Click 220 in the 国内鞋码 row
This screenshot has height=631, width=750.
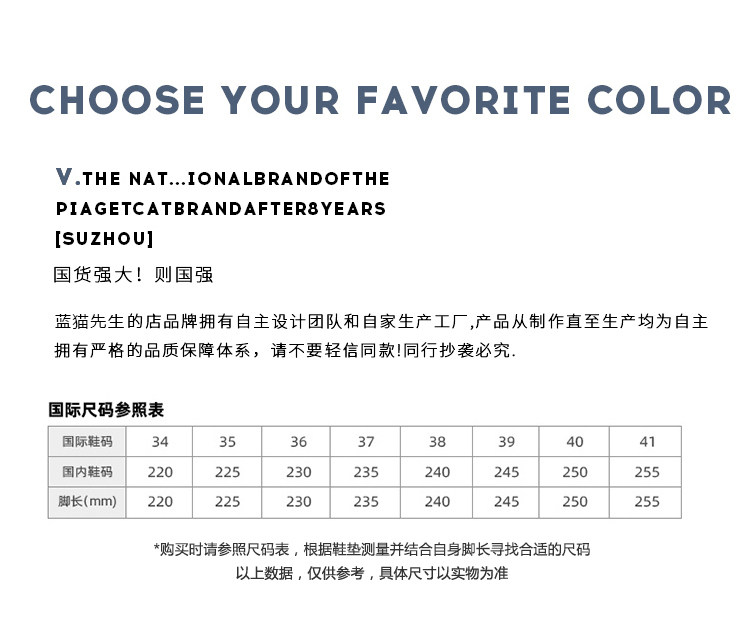coord(160,471)
